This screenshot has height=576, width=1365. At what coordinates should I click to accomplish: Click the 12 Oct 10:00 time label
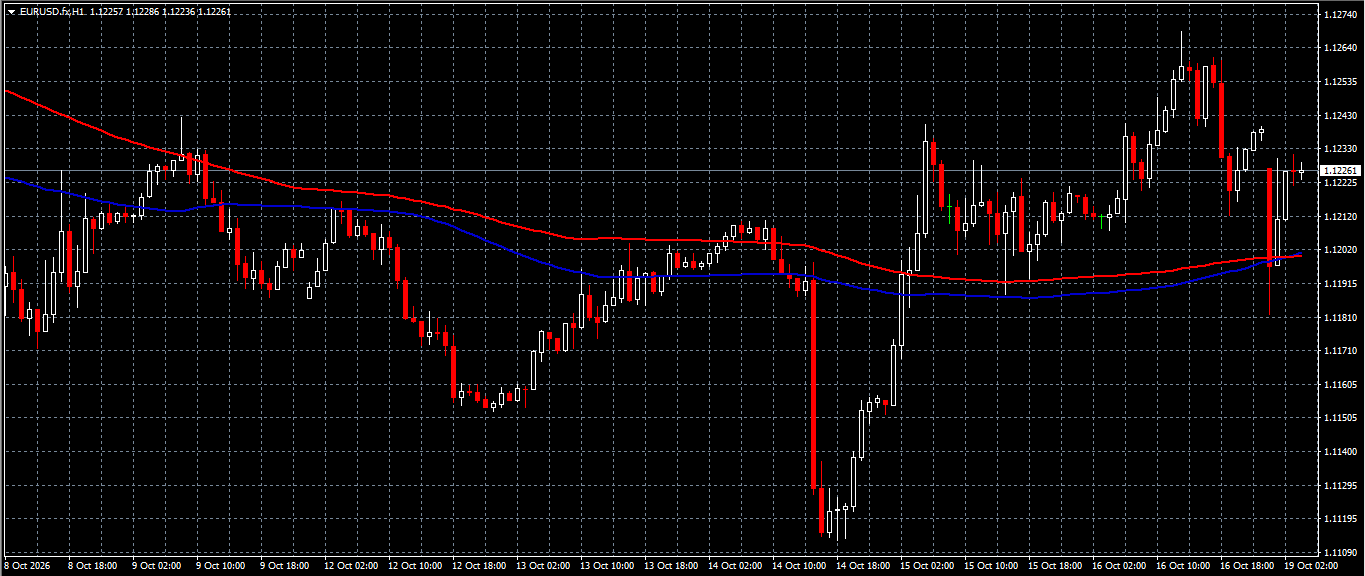(x=415, y=566)
